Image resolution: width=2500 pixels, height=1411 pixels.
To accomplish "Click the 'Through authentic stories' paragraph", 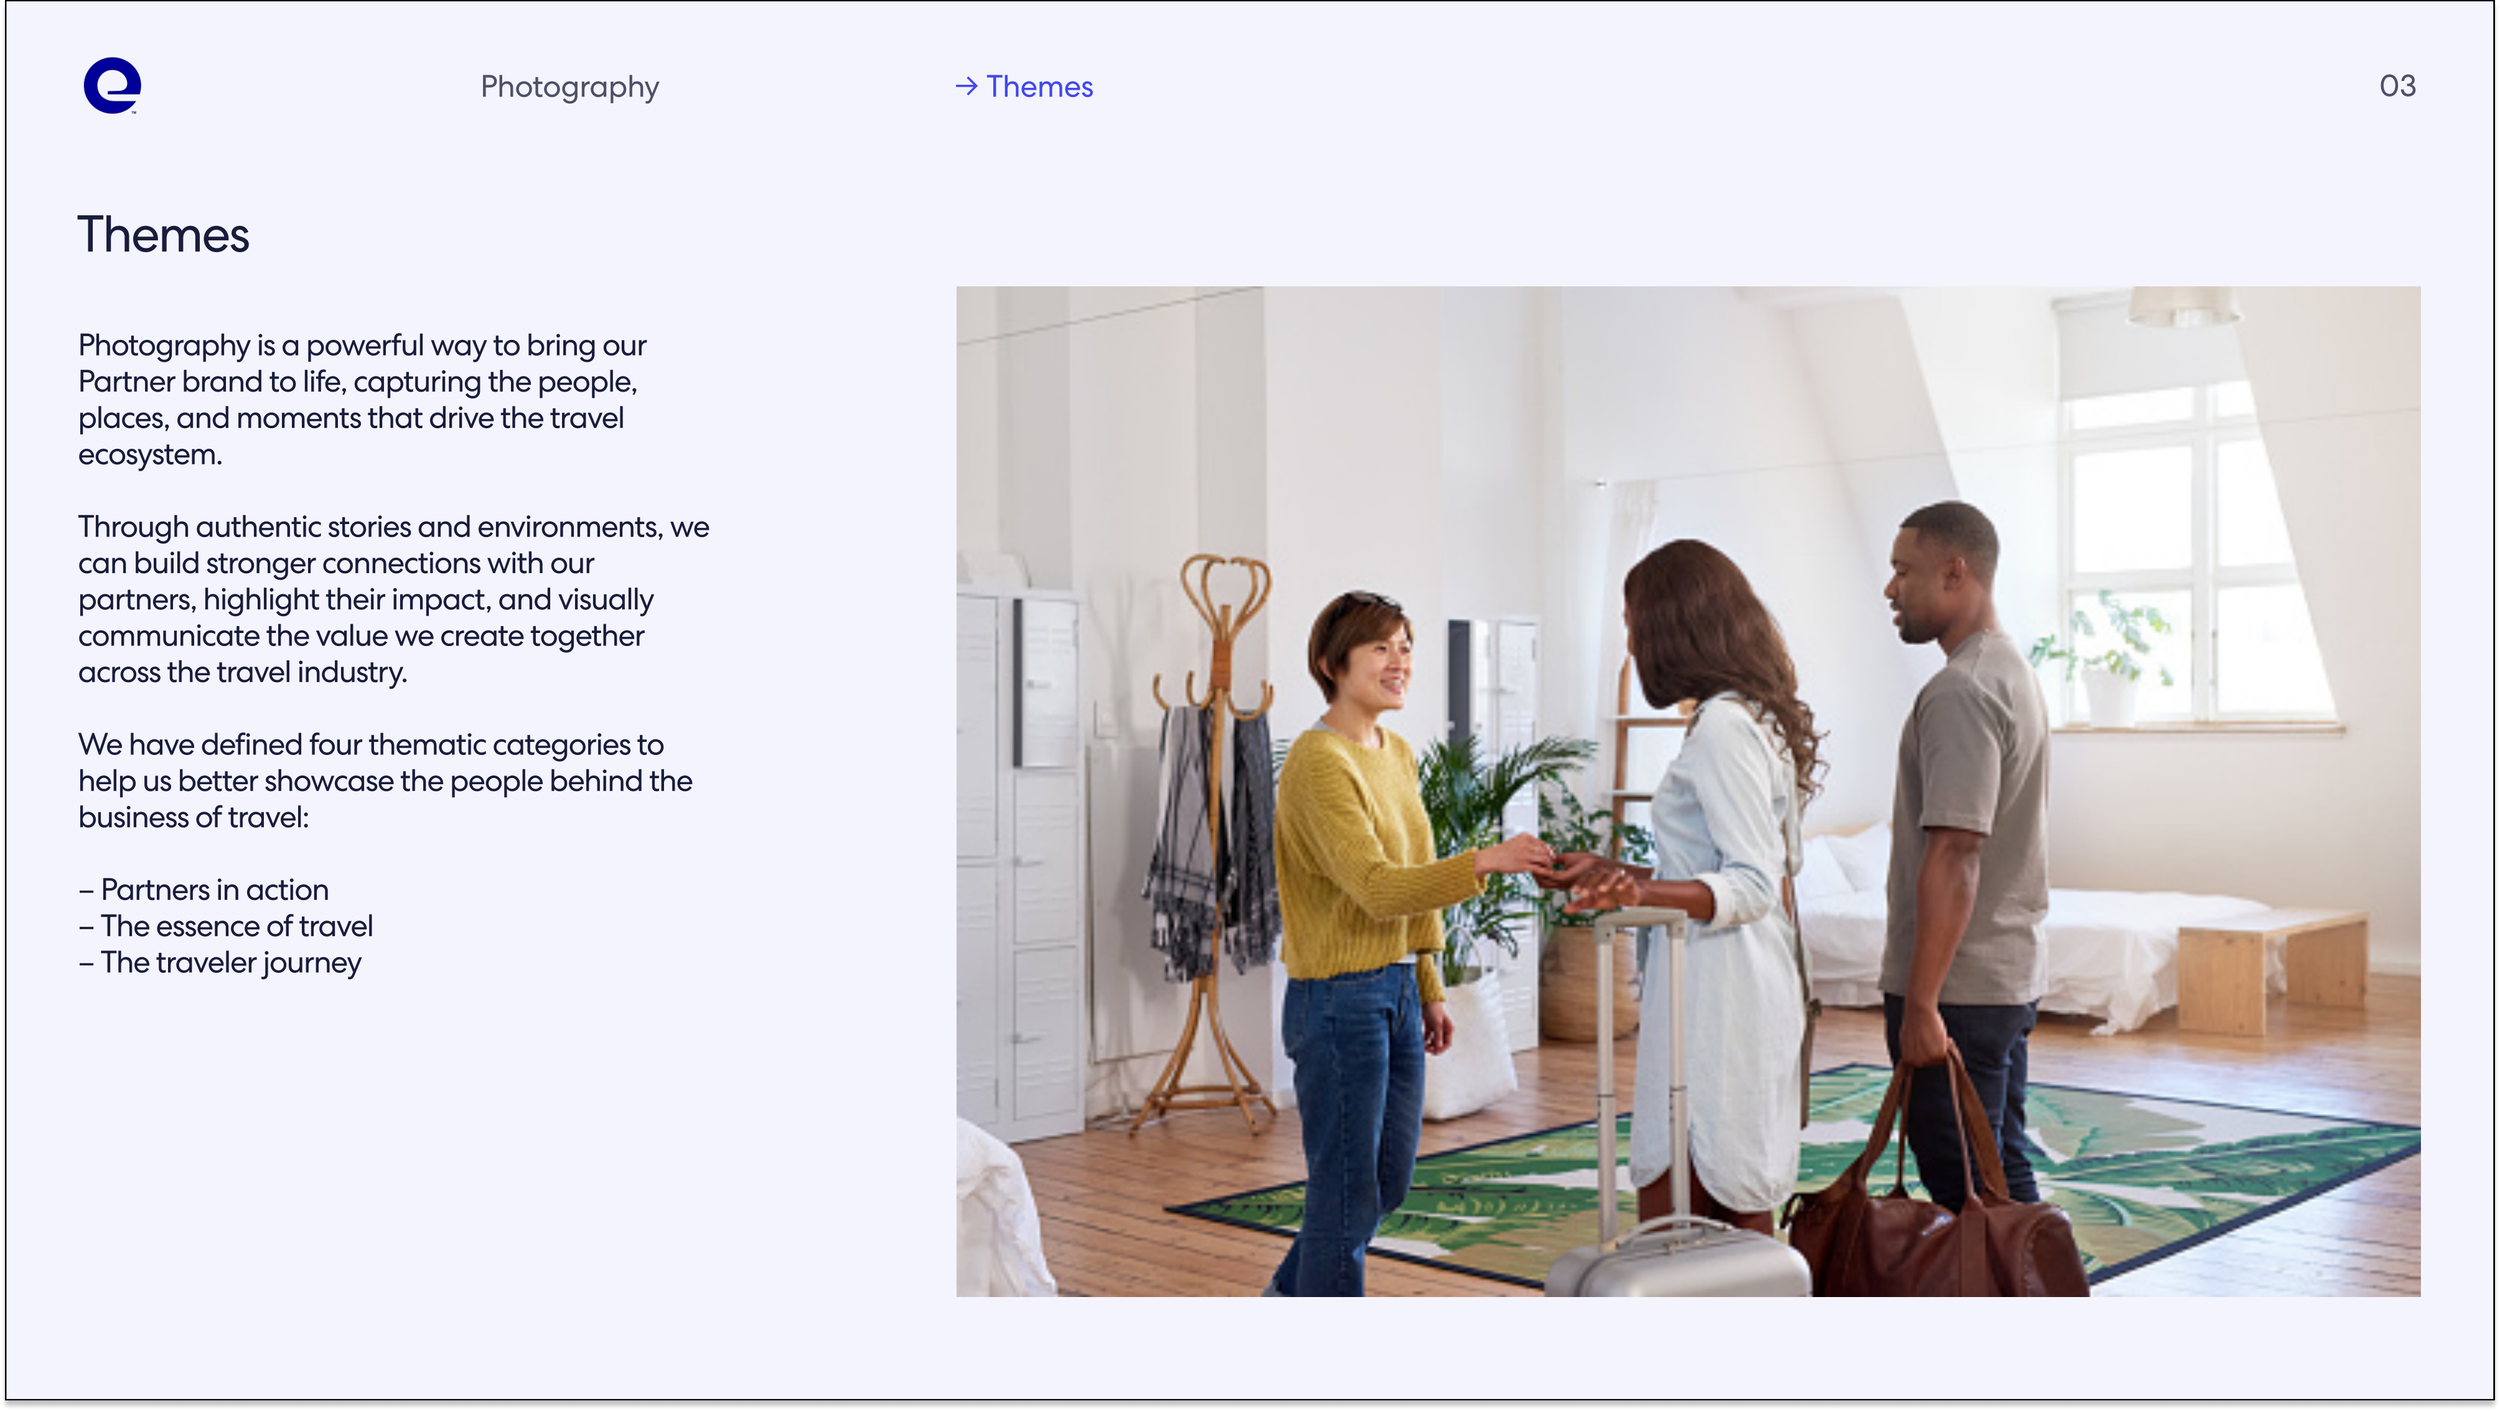I will (x=393, y=599).
